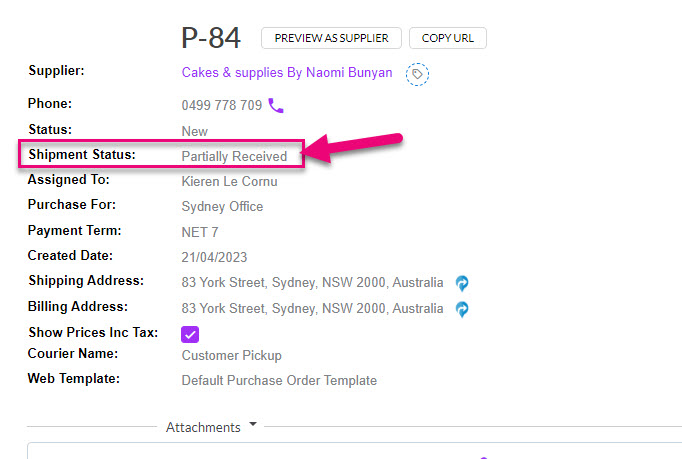Expand the Attachments dropdown arrow
Screen dimensions: 682x459
click(x=253, y=424)
